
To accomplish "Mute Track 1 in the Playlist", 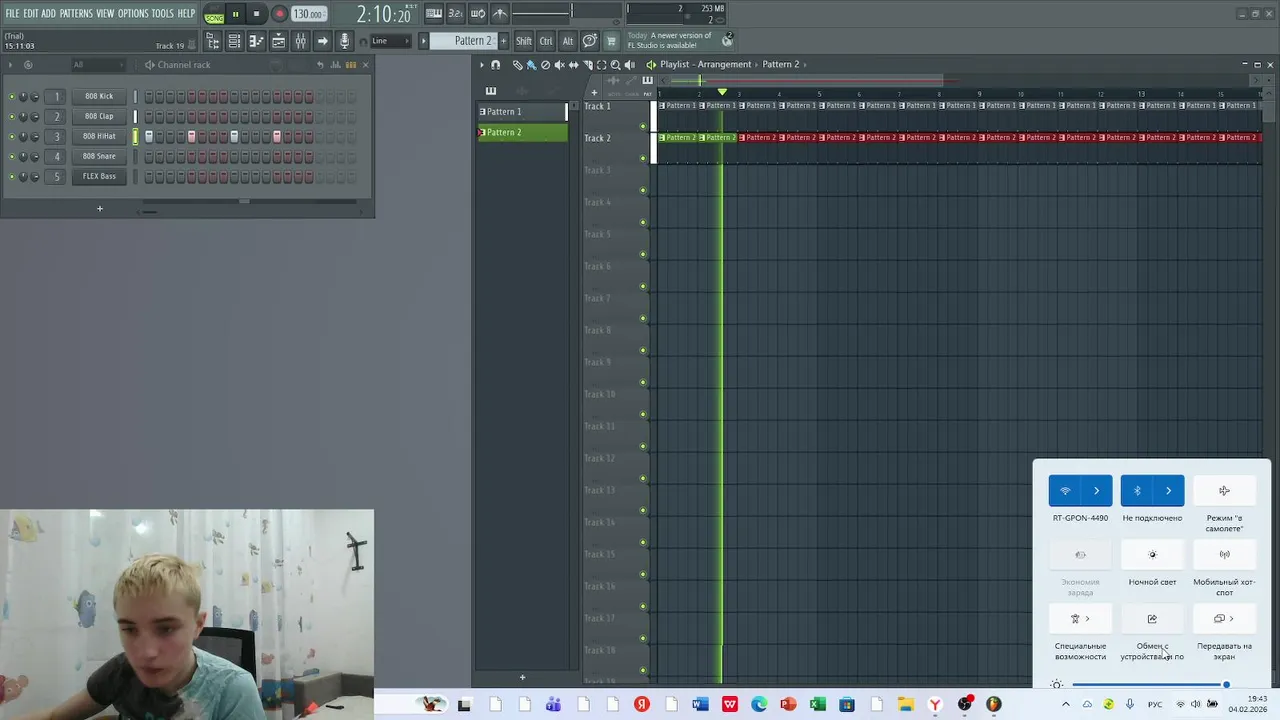I will point(643,126).
